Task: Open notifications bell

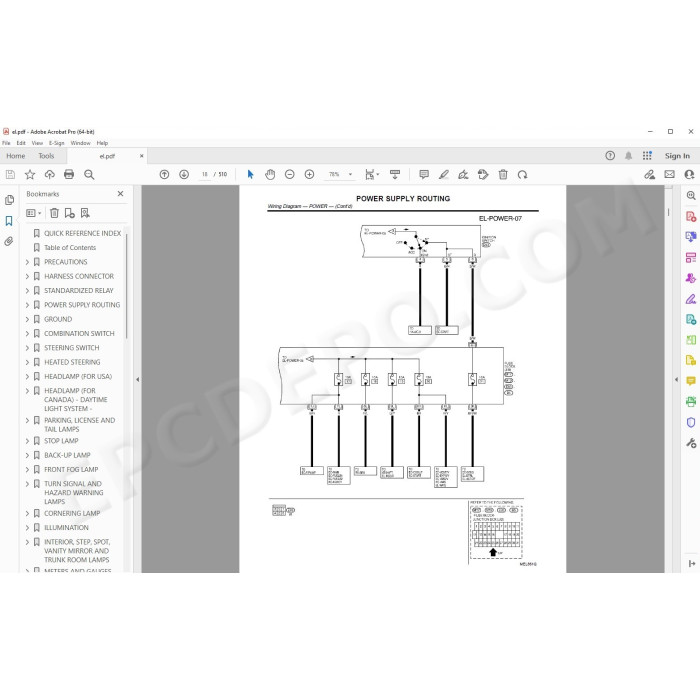Action: (629, 156)
